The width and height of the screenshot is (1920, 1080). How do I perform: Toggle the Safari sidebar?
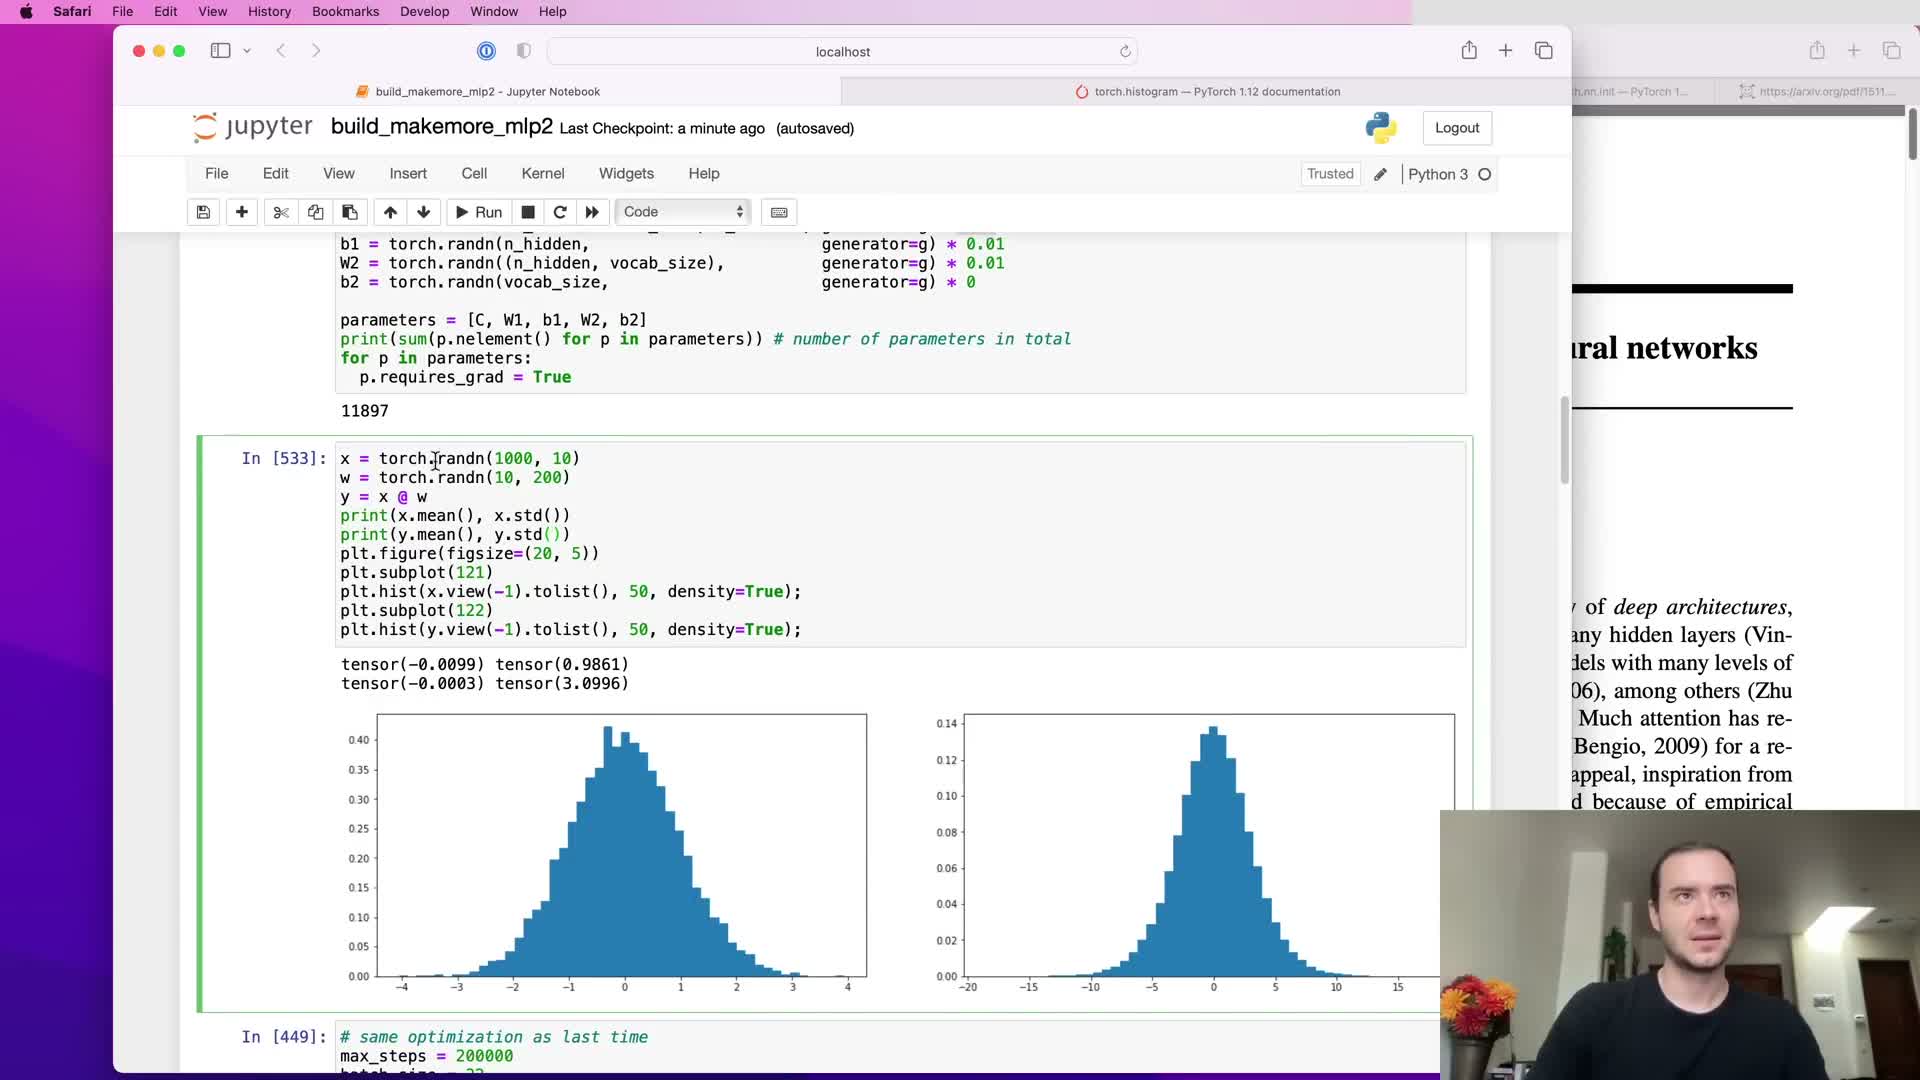(x=220, y=51)
